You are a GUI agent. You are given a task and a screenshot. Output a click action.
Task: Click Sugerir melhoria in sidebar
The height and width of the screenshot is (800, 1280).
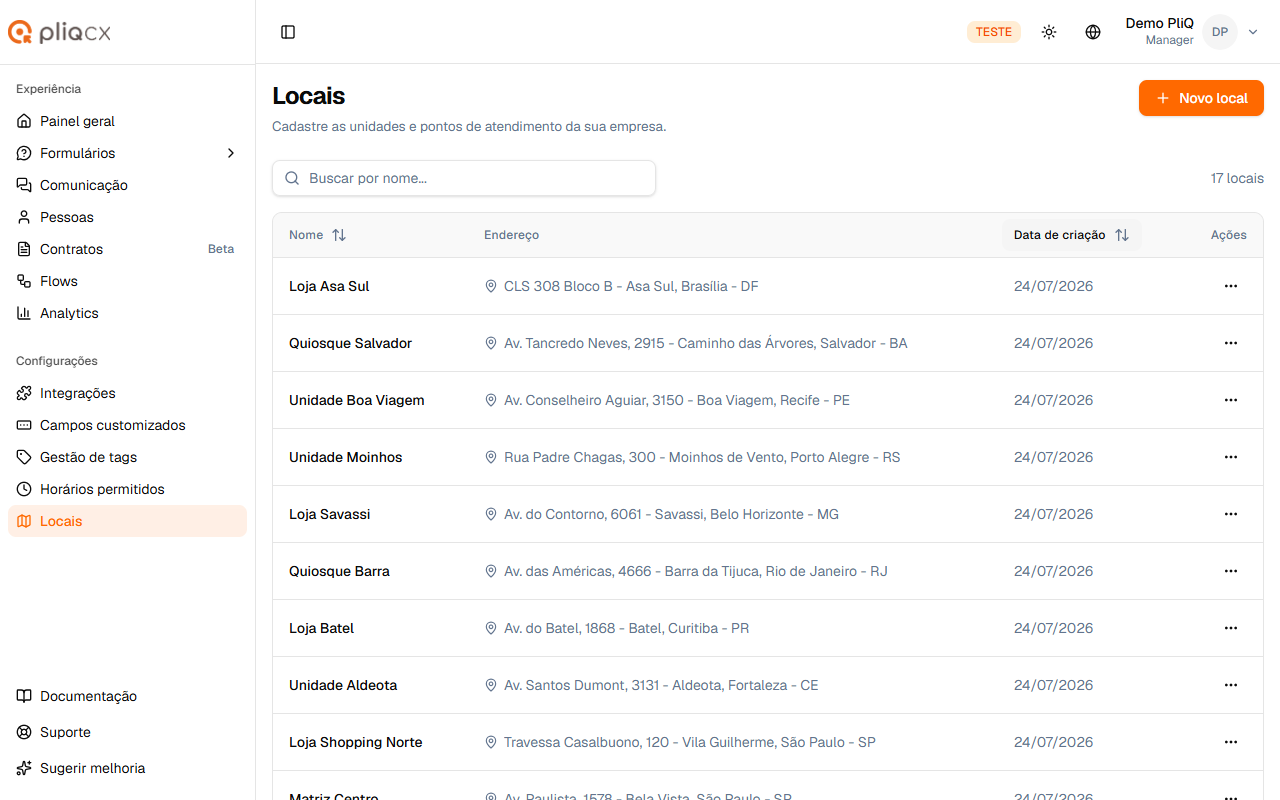[127, 768]
